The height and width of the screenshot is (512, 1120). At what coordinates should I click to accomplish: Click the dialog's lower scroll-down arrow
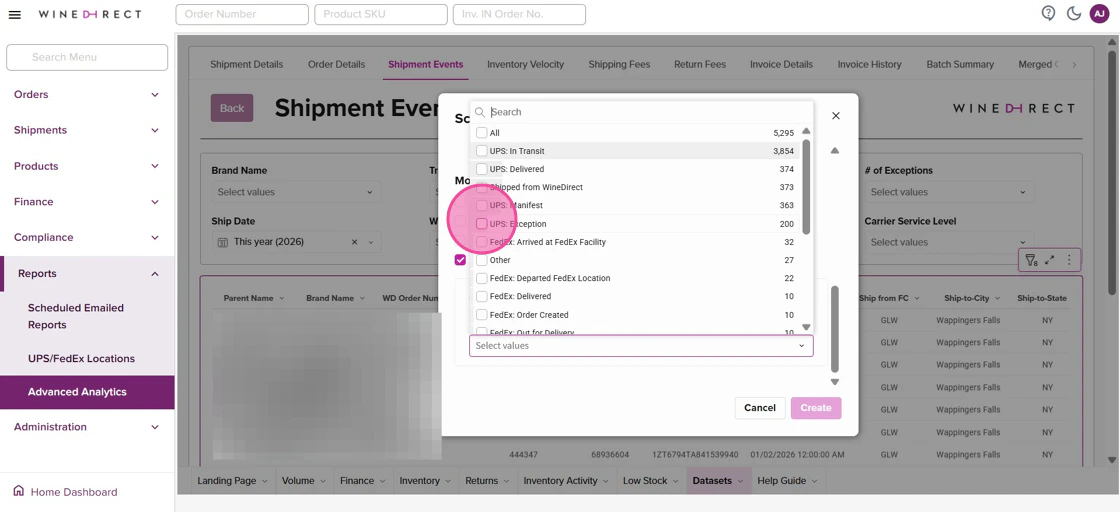click(x=834, y=382)
